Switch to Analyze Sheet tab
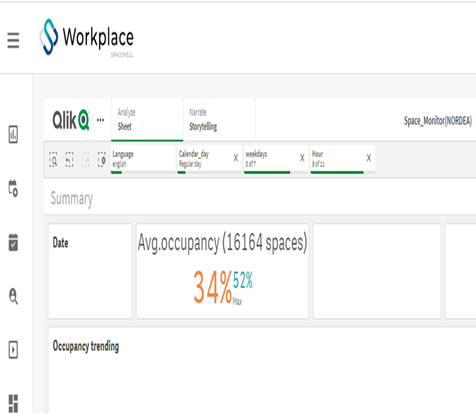Viewport: 476px width, 414px height. [x=147, y=120]
